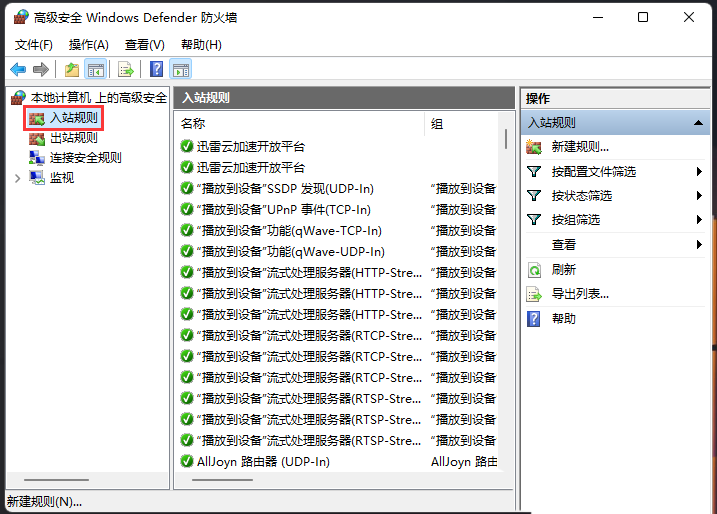Collapse the 入站规则 actions section

click(x=698, y=123)
